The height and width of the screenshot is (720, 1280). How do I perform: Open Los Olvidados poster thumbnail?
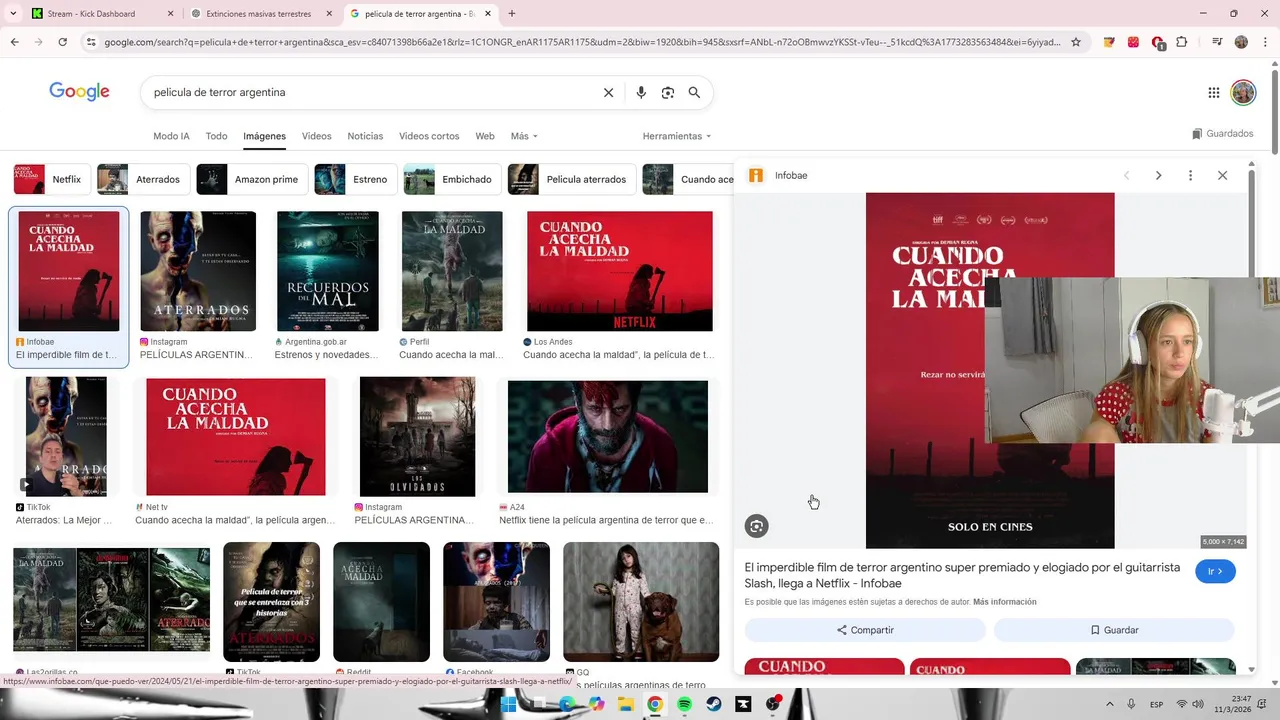click(417, 436)
